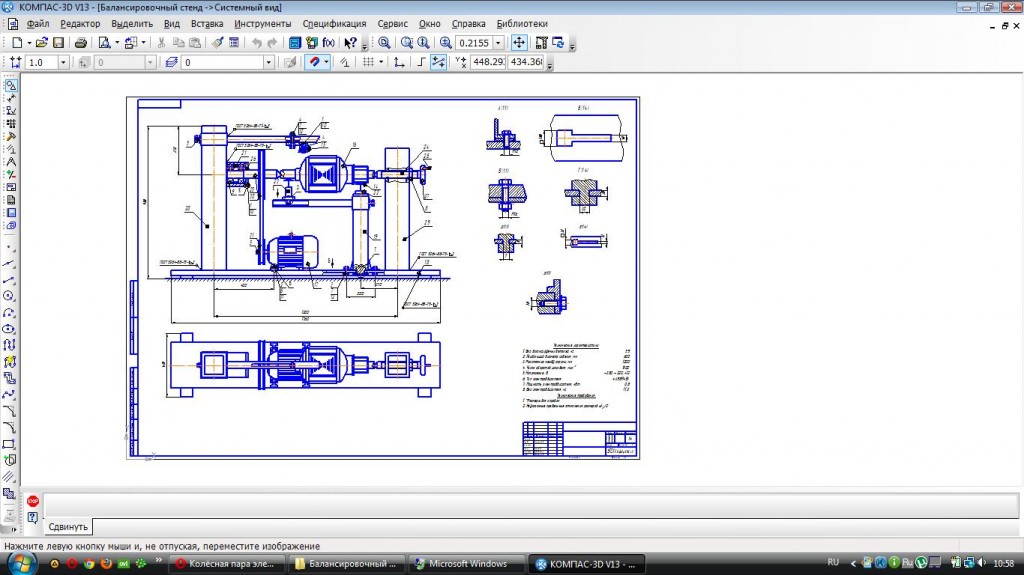Open the Variables f(x) icon
This screenshot has width=1024, height=575.
pyautogui.click(x=328, y=42)
